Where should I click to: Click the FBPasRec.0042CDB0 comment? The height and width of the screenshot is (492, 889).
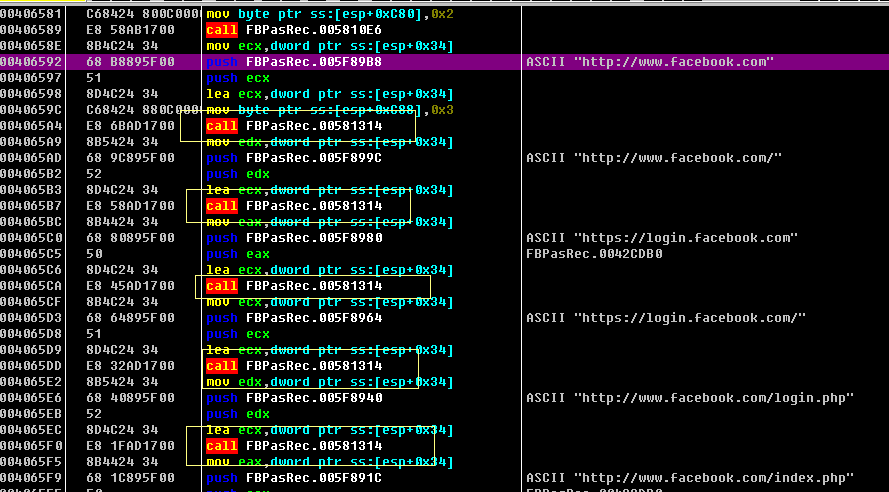tap(594, 253)
